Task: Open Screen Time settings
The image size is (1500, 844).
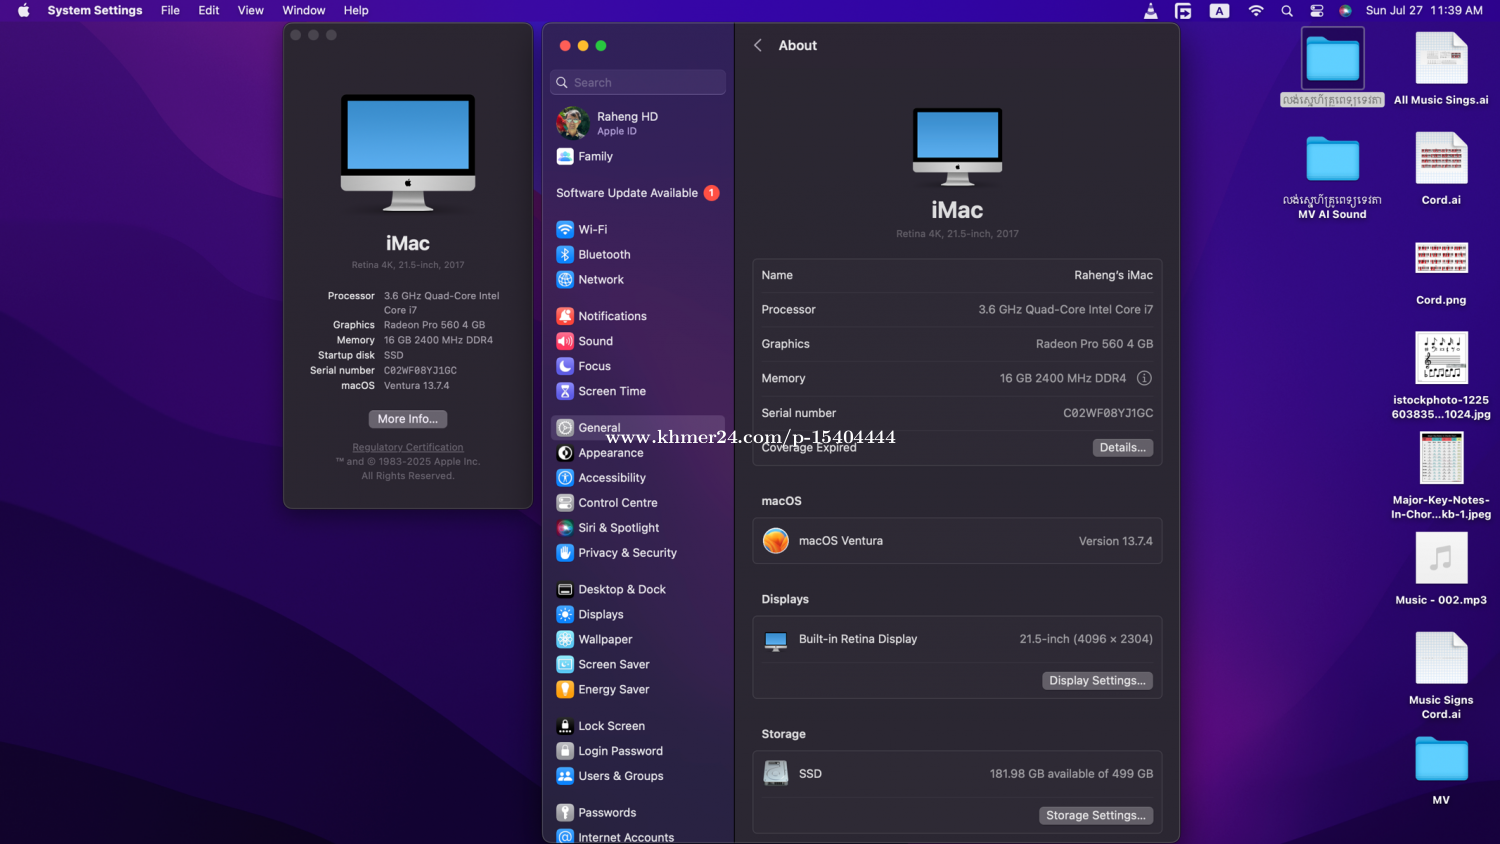Action: 611,391
